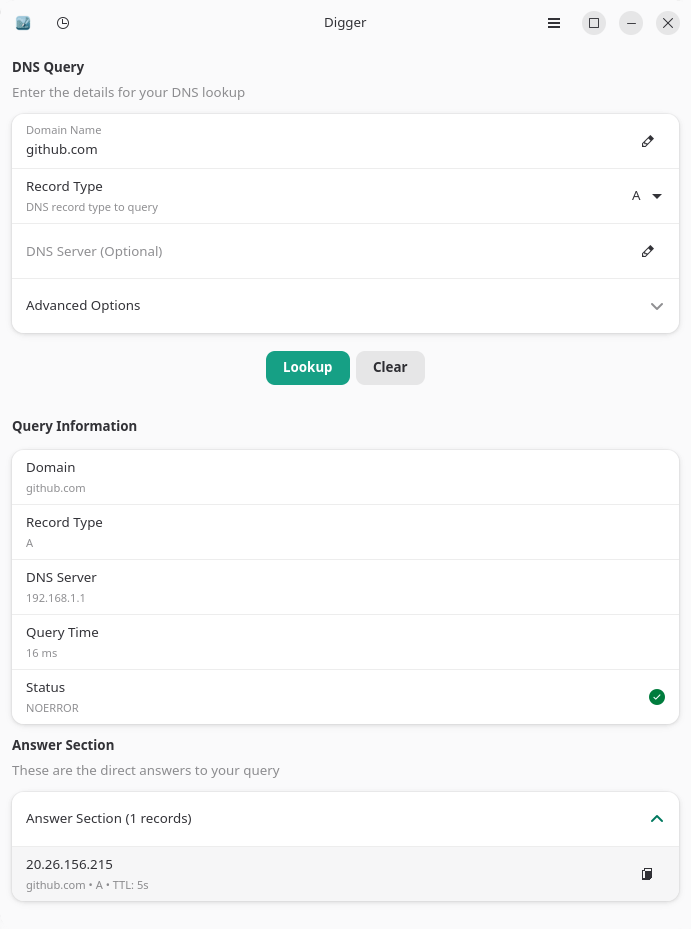Click 'Enter the details for your DNS lookup' text

tap(129, 92)
